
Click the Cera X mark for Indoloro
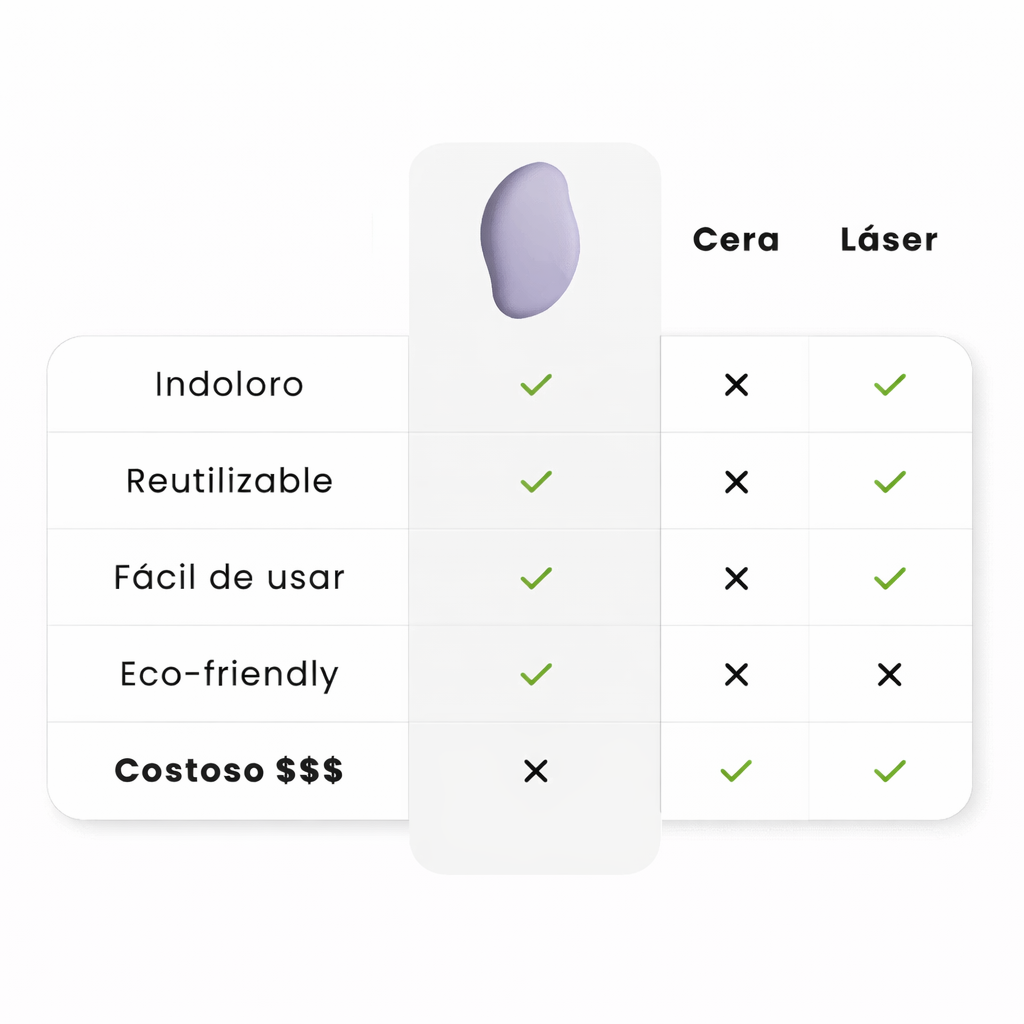pyautogui.click(x=736, y=385)
